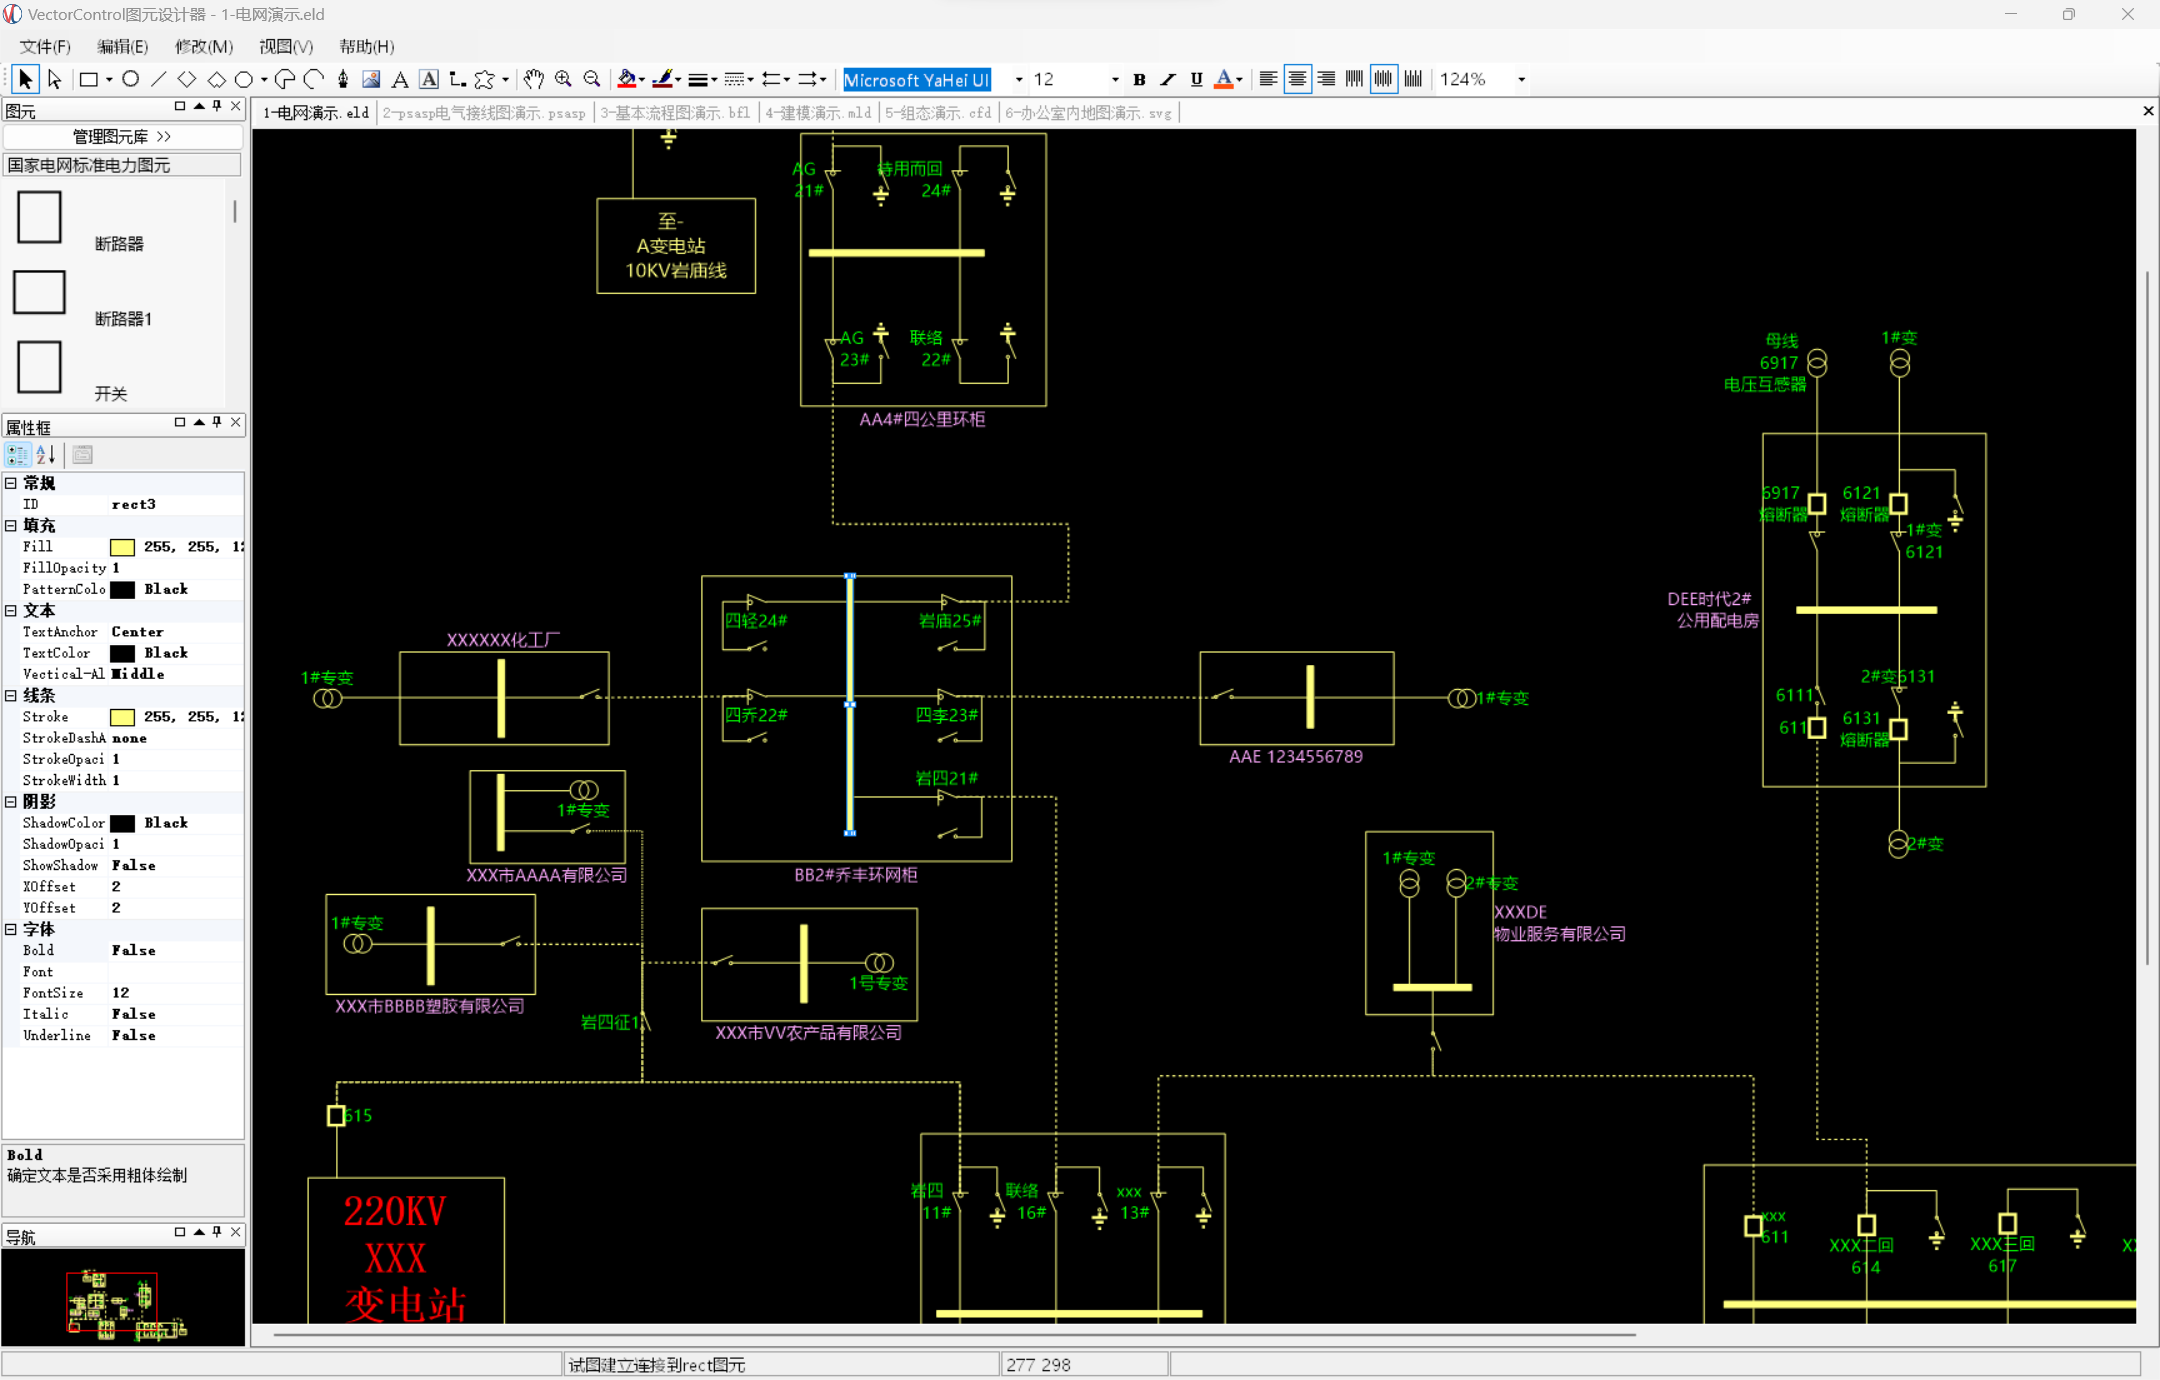The width and height of the screenshot is (2160, 1380).
Task: Toggle underline text formatting
Action: coord(1196,79)
